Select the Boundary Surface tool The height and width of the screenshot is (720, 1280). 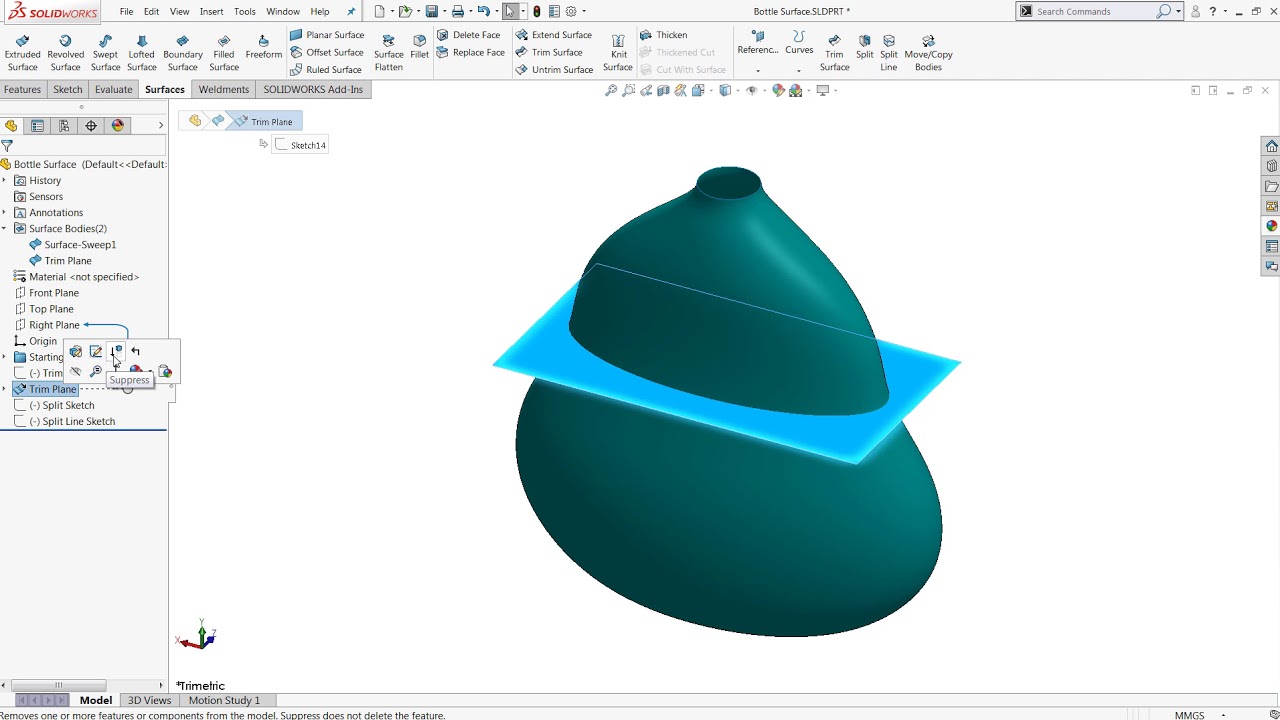182,53
